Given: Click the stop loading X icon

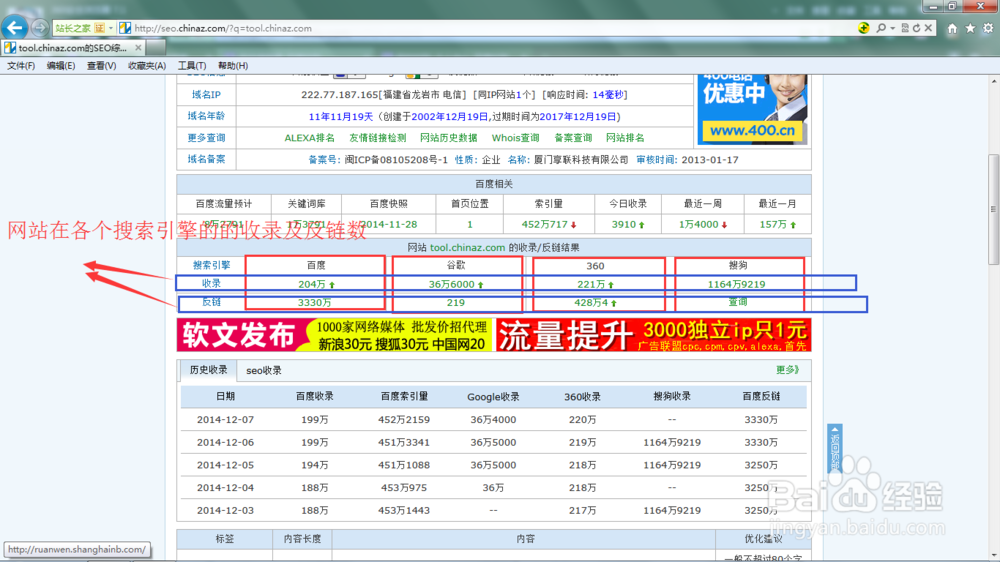Looking at the screenshot, I should pos(929,28).
